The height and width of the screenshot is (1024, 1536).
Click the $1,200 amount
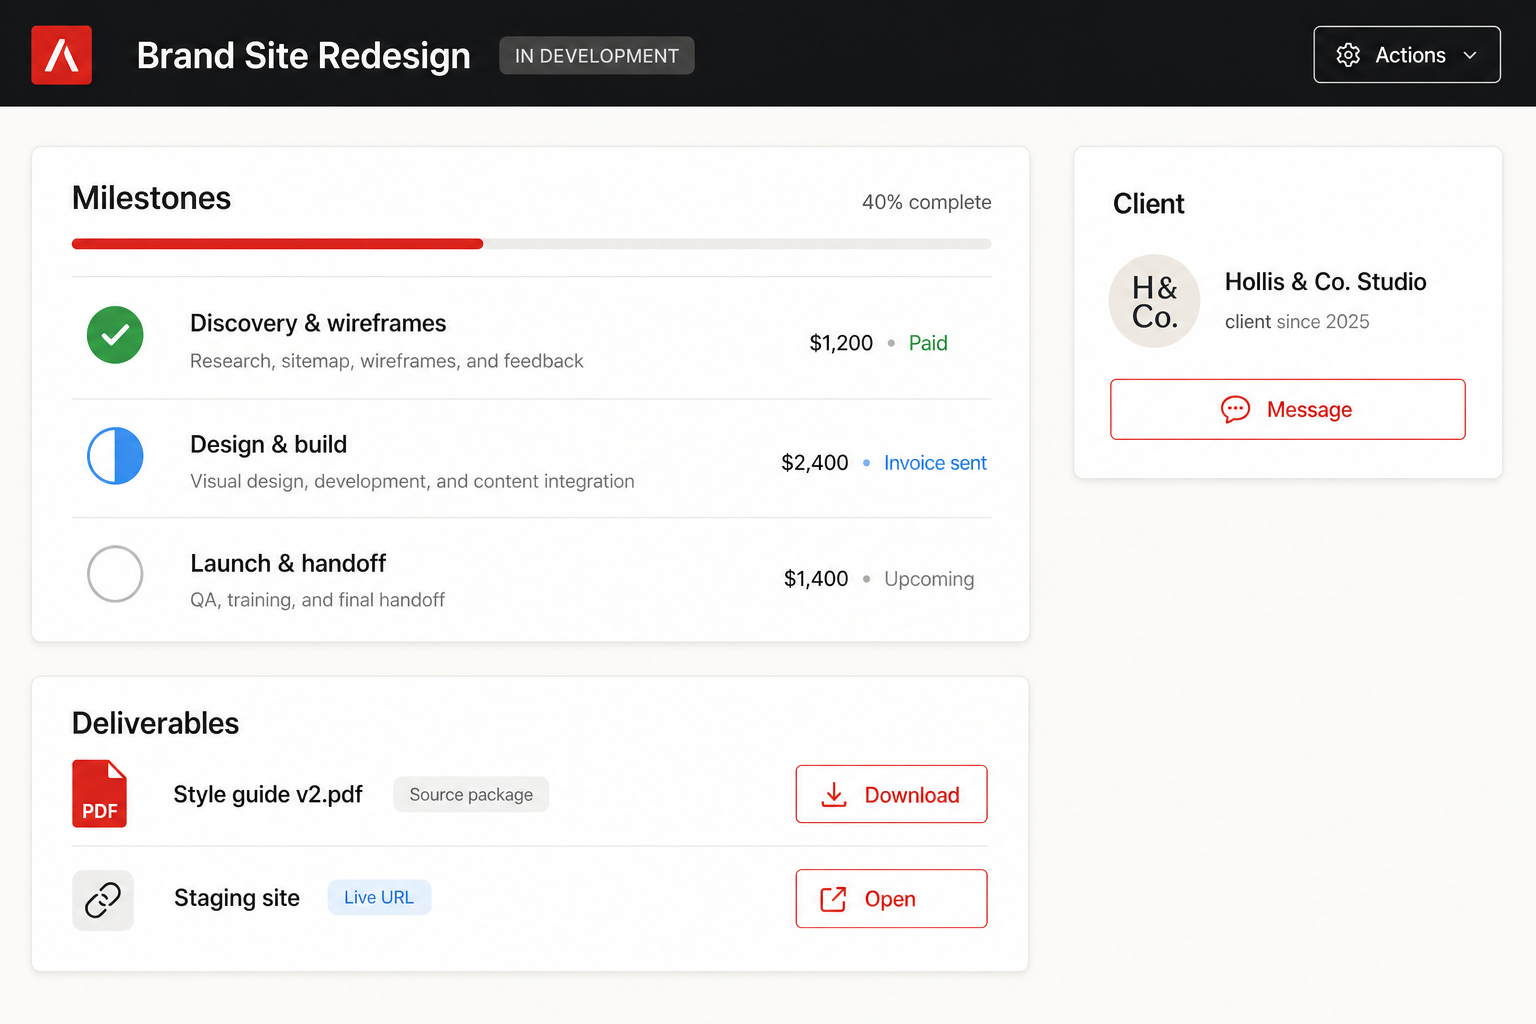coord(841,343)
